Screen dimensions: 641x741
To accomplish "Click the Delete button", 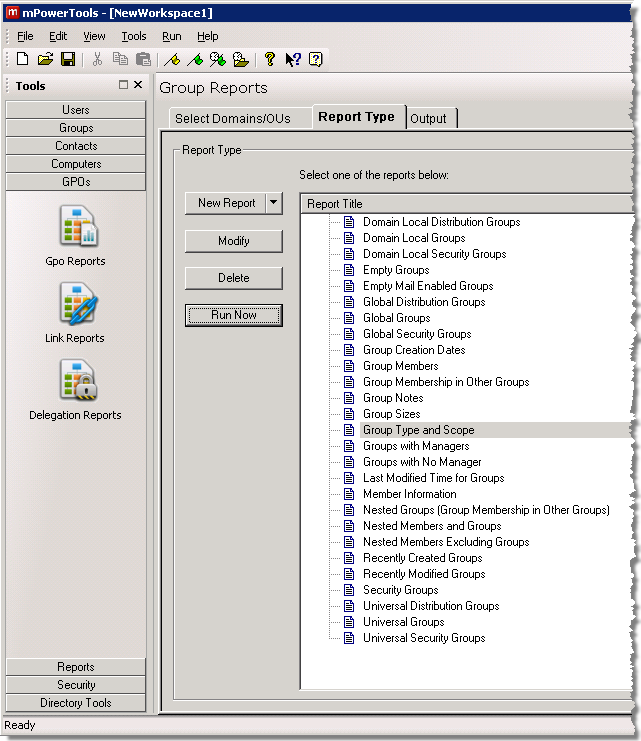I will pyautogui.click(x=234, y=278).
